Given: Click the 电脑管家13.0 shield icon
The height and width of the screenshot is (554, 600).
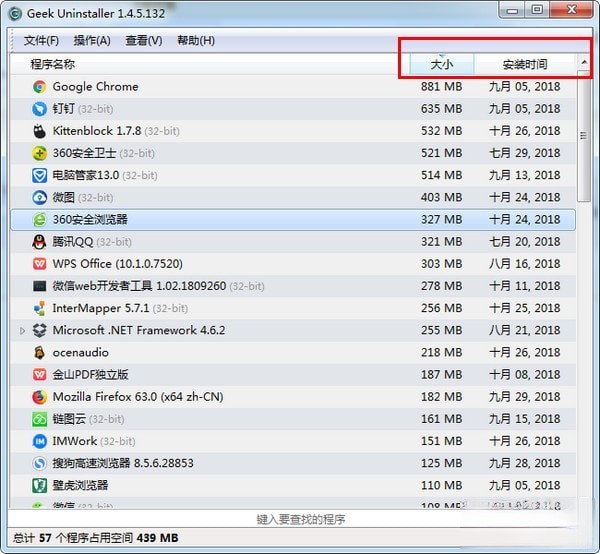Looking at the screenshot, I should tap(39, 176).
